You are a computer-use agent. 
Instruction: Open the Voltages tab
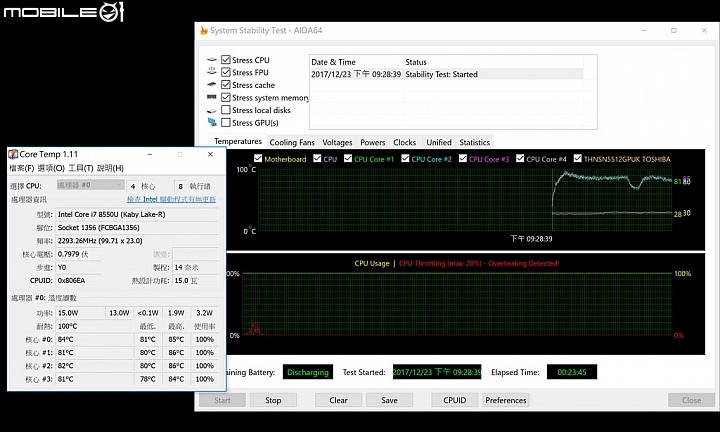coord(337,142)
